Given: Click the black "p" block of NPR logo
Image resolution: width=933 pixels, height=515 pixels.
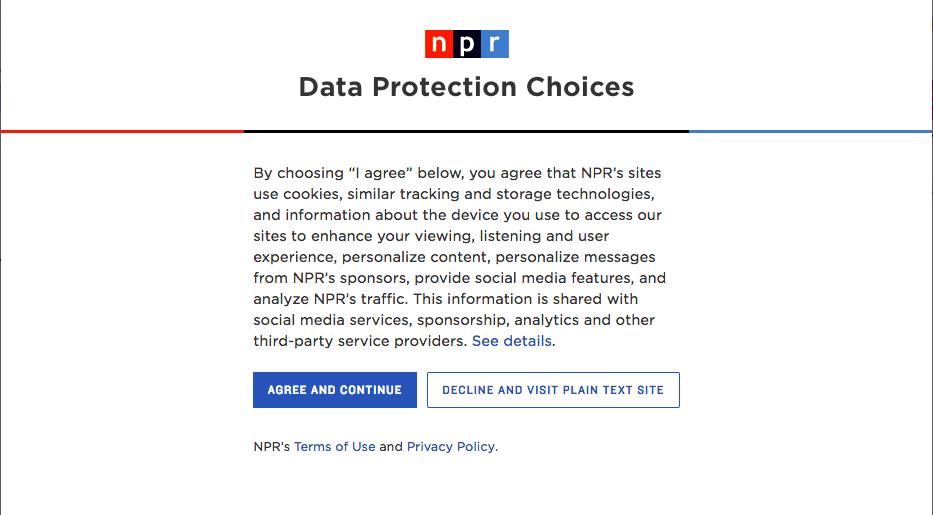Looking at the screenshot, I should click(467, 44).
